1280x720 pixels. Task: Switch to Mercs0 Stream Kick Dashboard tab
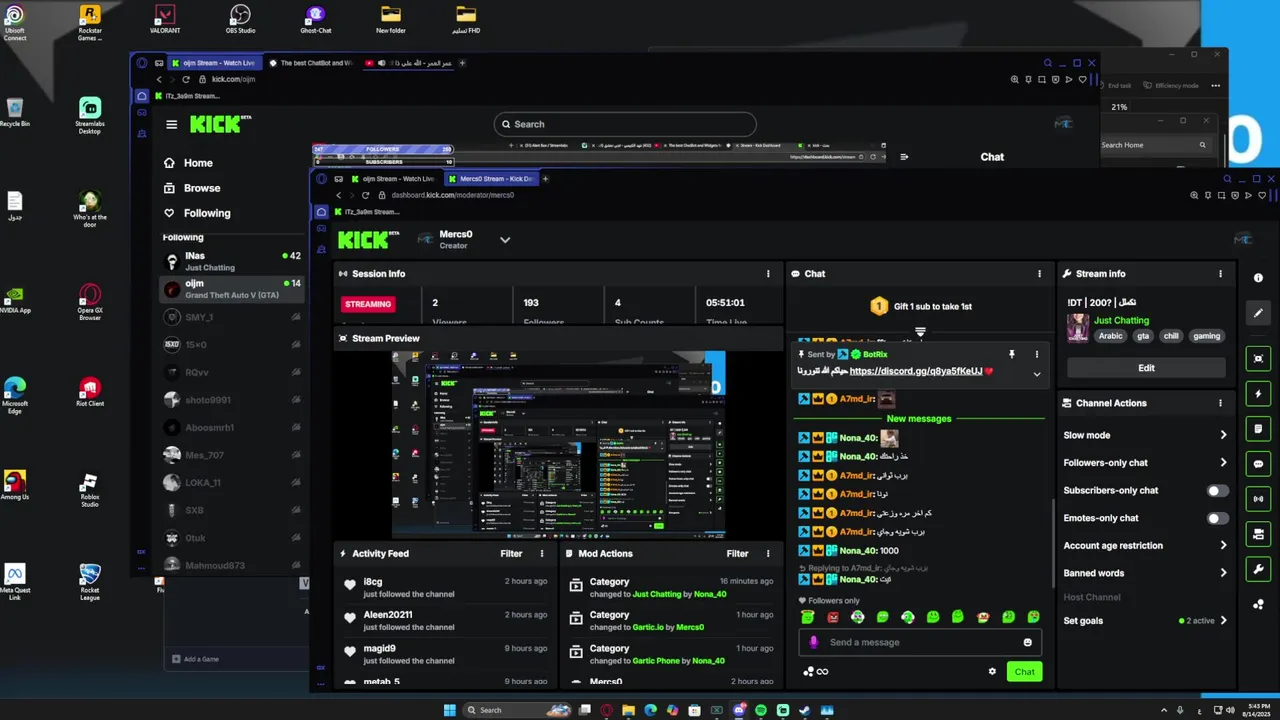[492, 179]
